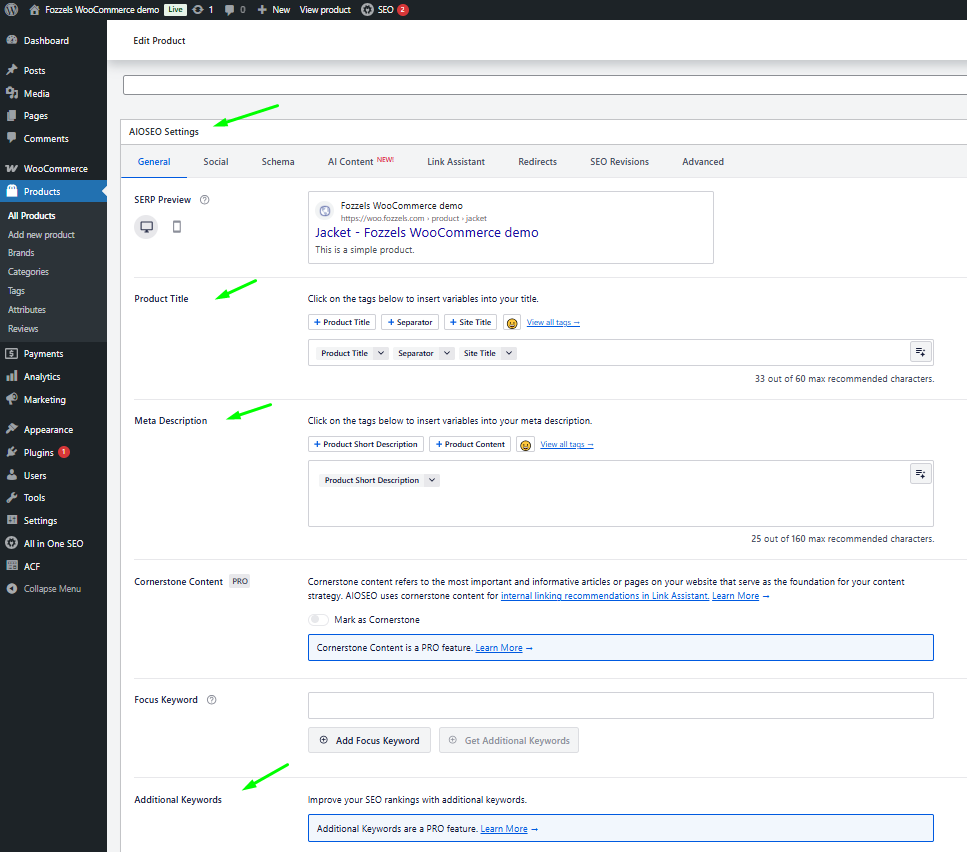The width and height of the screenshot is (967, 852).
Task: Open Categories submenu item
Action: click(28, 272)
